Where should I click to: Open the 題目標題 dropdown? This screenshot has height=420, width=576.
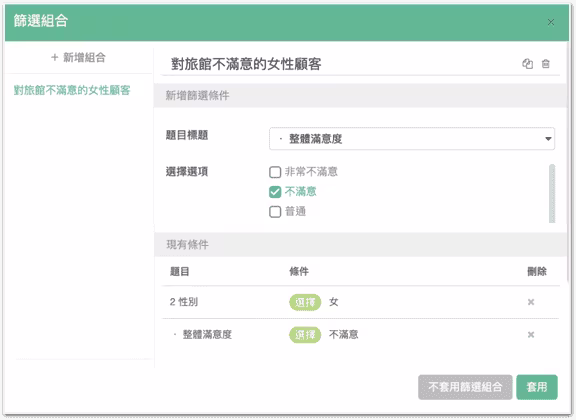point(412,139)
